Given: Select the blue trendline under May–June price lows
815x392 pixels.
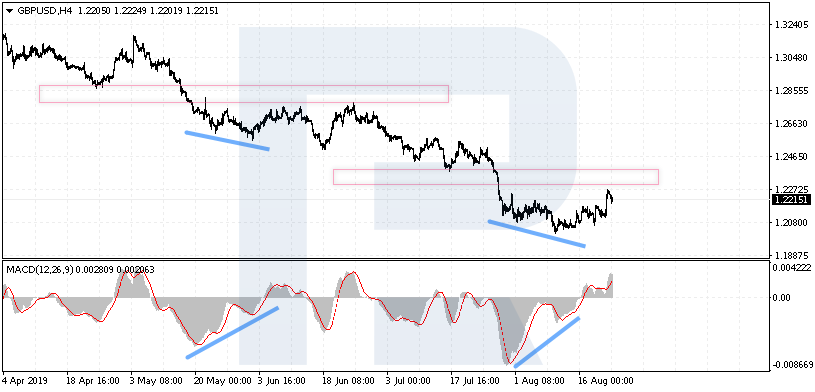Looking at the screenshot, I should [x=227, y=140].
